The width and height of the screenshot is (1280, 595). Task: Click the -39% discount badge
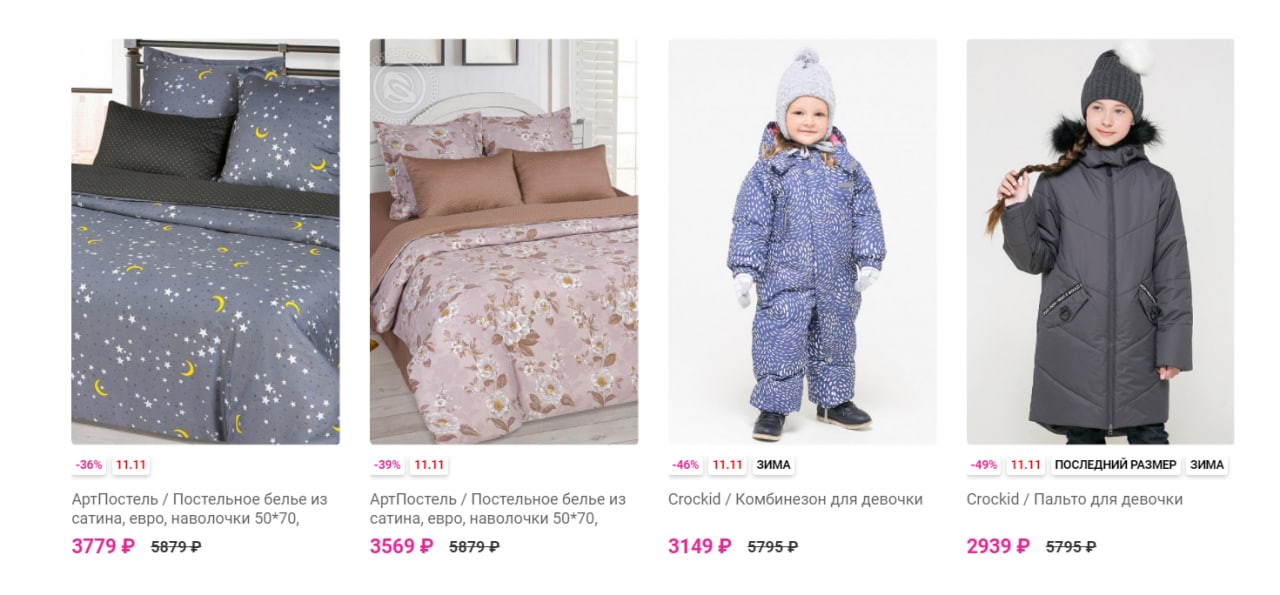pyautogui.click(x=388, y=465)
